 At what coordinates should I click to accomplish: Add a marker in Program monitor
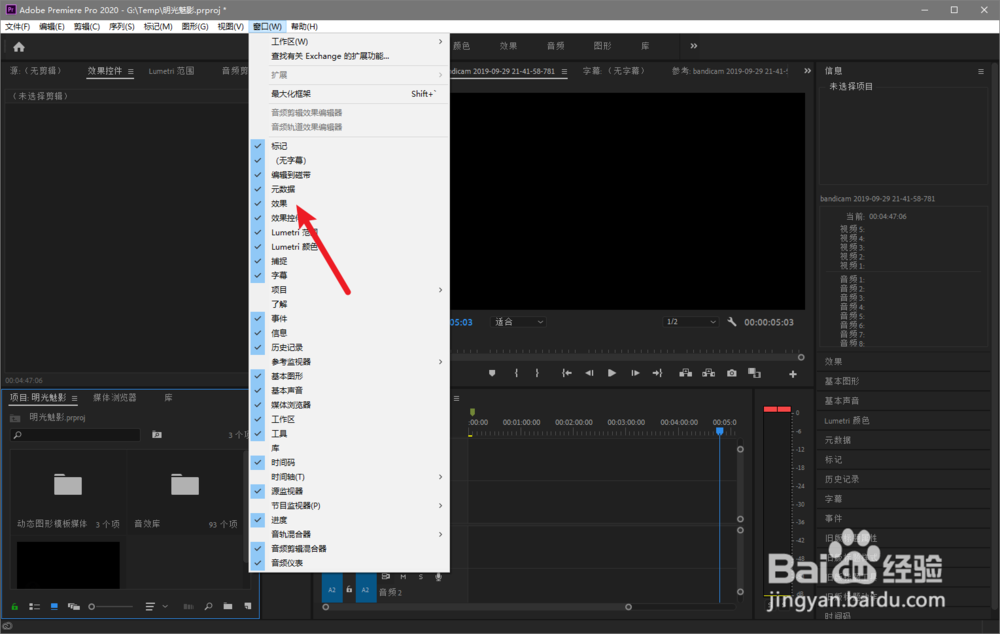[492, 373]
